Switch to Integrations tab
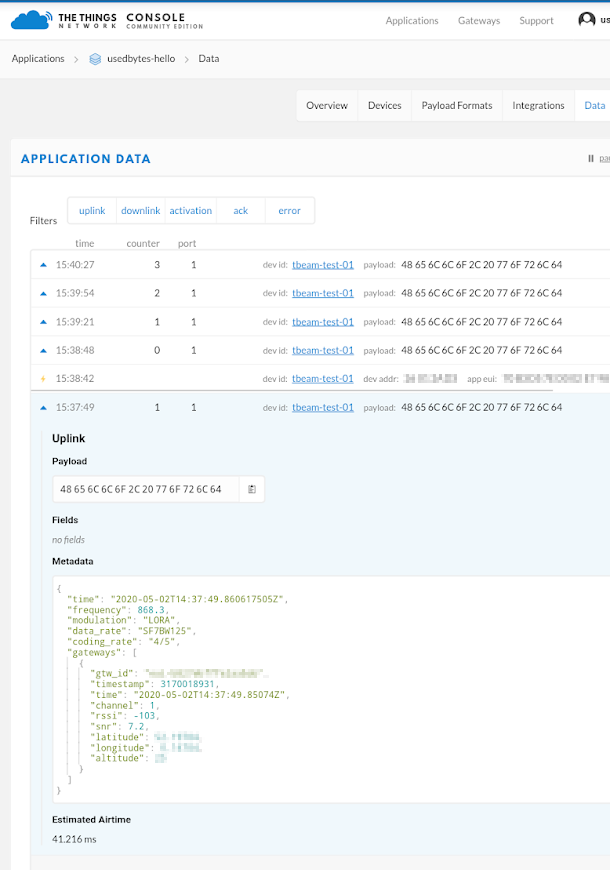610x870 pixels. [538, 105]
